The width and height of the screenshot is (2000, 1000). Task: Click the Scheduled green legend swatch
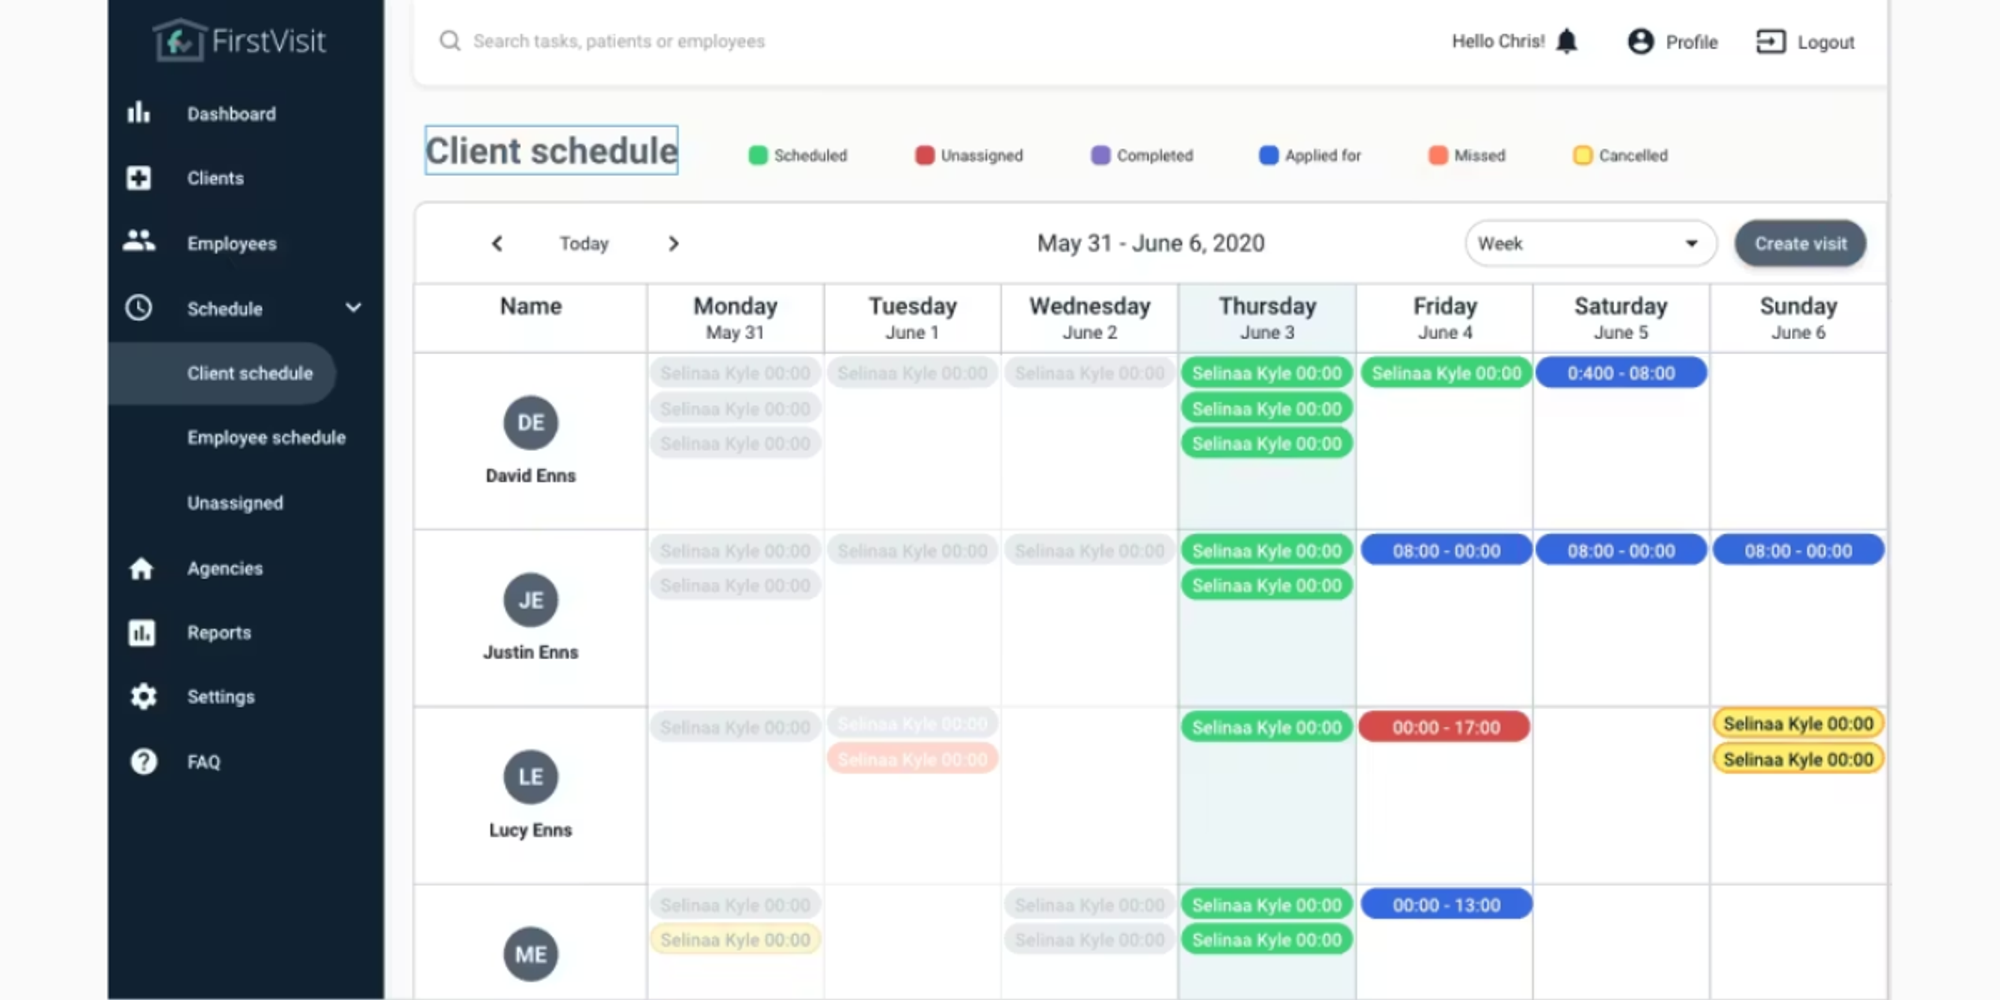(x=758, y=155)
